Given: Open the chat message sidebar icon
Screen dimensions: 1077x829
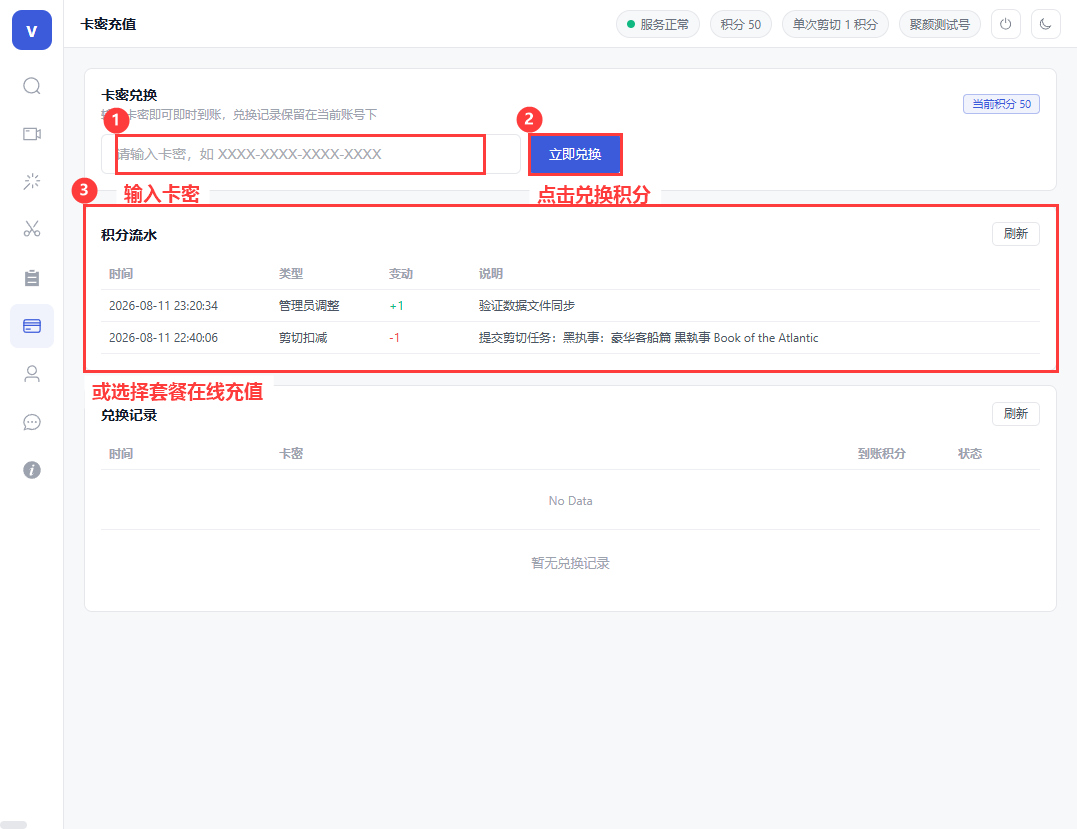Looking at the screenshot, I should point(32,422).
